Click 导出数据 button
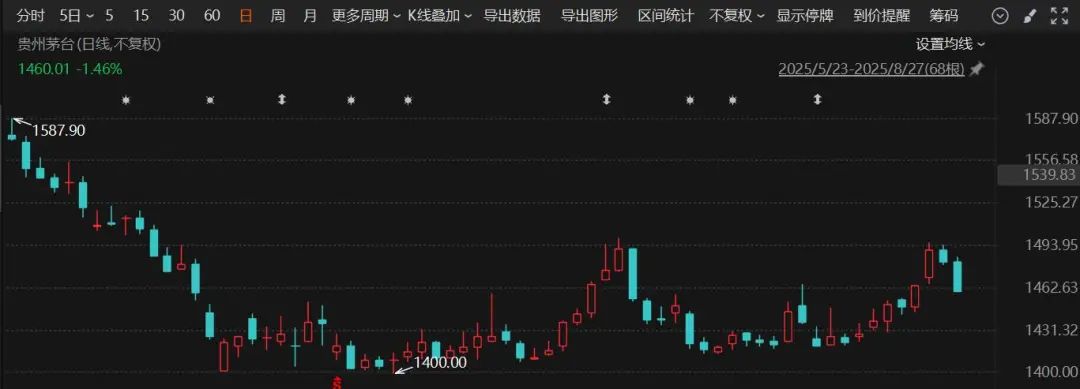The width and height of the screenshot is (1080, 389). point(512,15)
